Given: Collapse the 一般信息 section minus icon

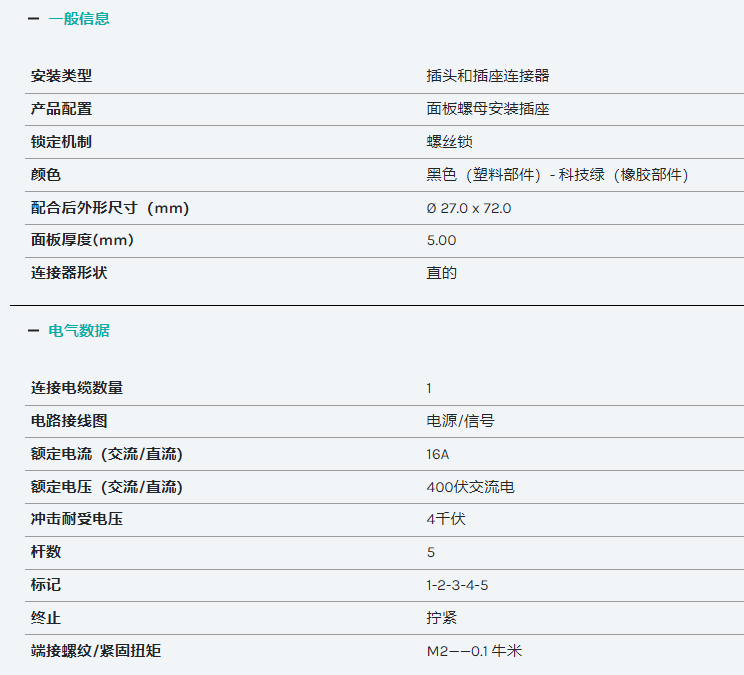Looking at the screenshot, I should tap(33, 19).
